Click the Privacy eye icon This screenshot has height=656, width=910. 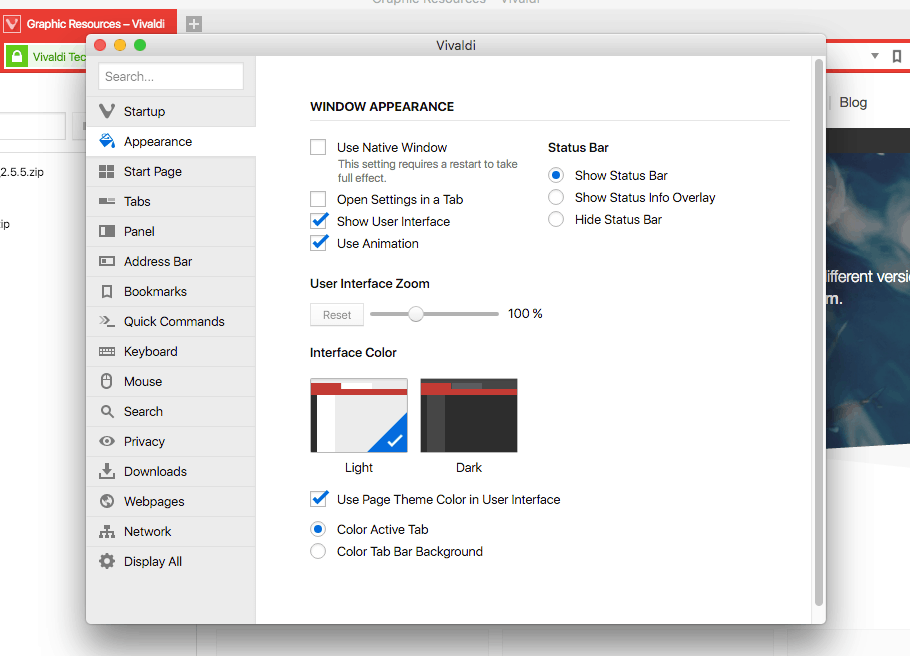[x=107, y=441]
